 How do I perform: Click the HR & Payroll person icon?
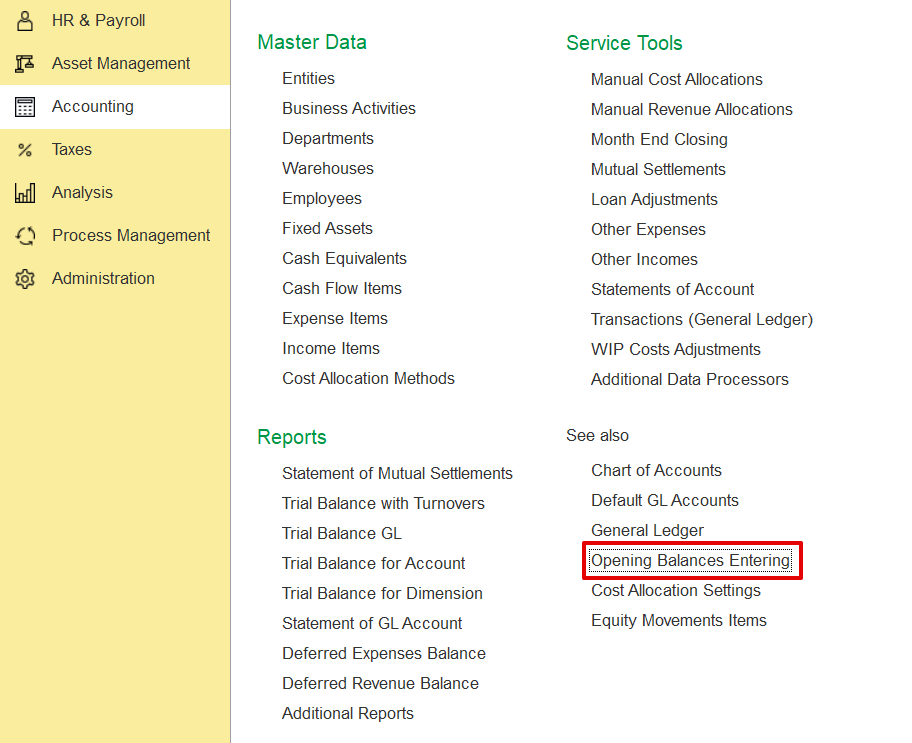pyautogui.click(x=25, y=21)
